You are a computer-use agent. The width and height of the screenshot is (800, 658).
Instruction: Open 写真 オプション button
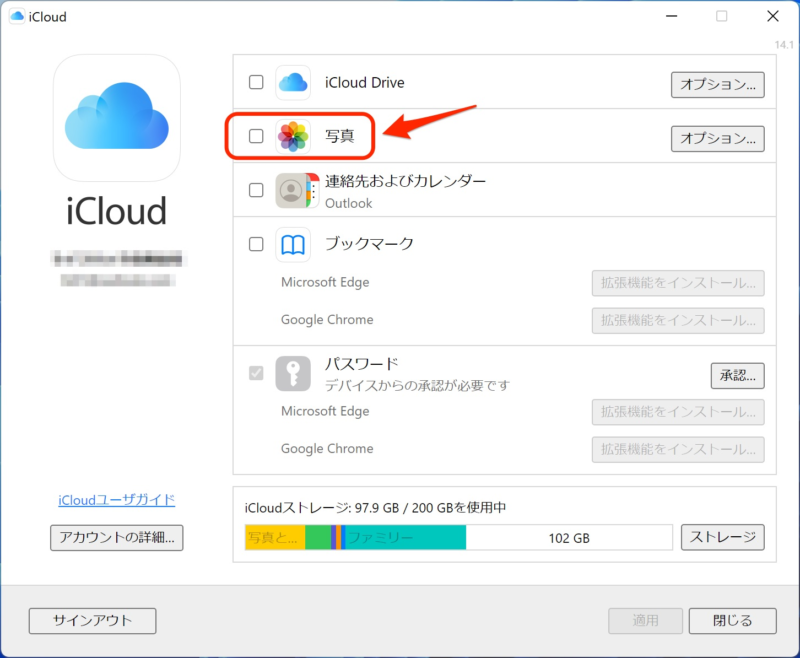(717, 139)
